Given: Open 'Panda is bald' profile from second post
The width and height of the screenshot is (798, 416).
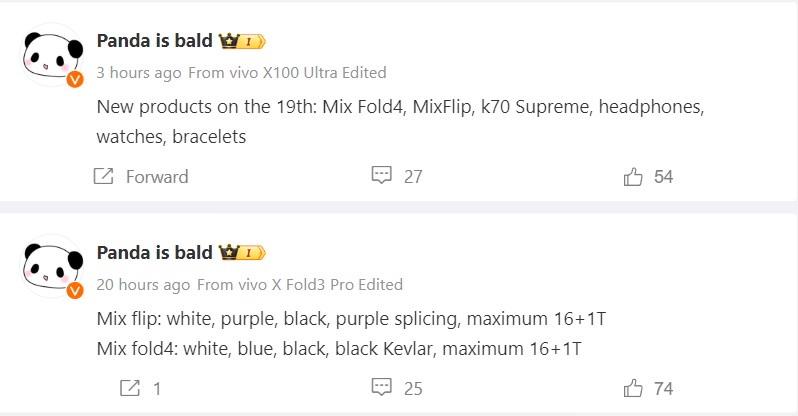Looking at the screenshot, I should click(x=154, y=253).
